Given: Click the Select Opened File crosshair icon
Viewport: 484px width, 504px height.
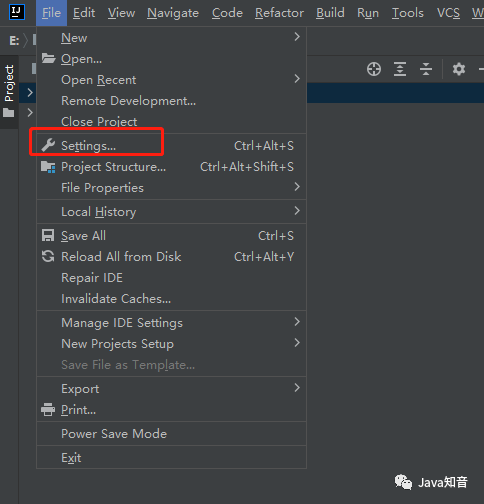Looking at the screenshot, I should (x=374, y=69).
